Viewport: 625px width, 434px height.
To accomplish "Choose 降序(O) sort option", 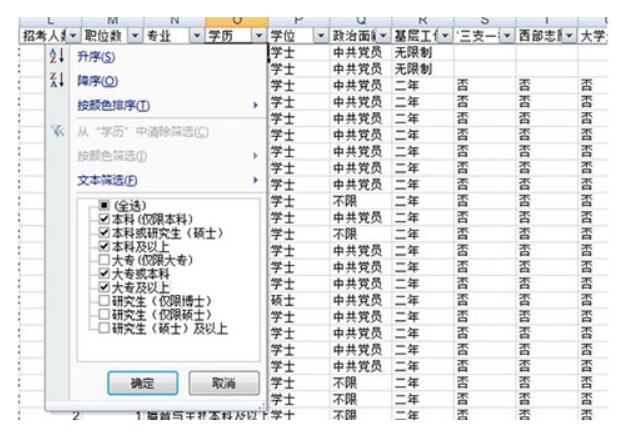I will (x=98, y=81).
